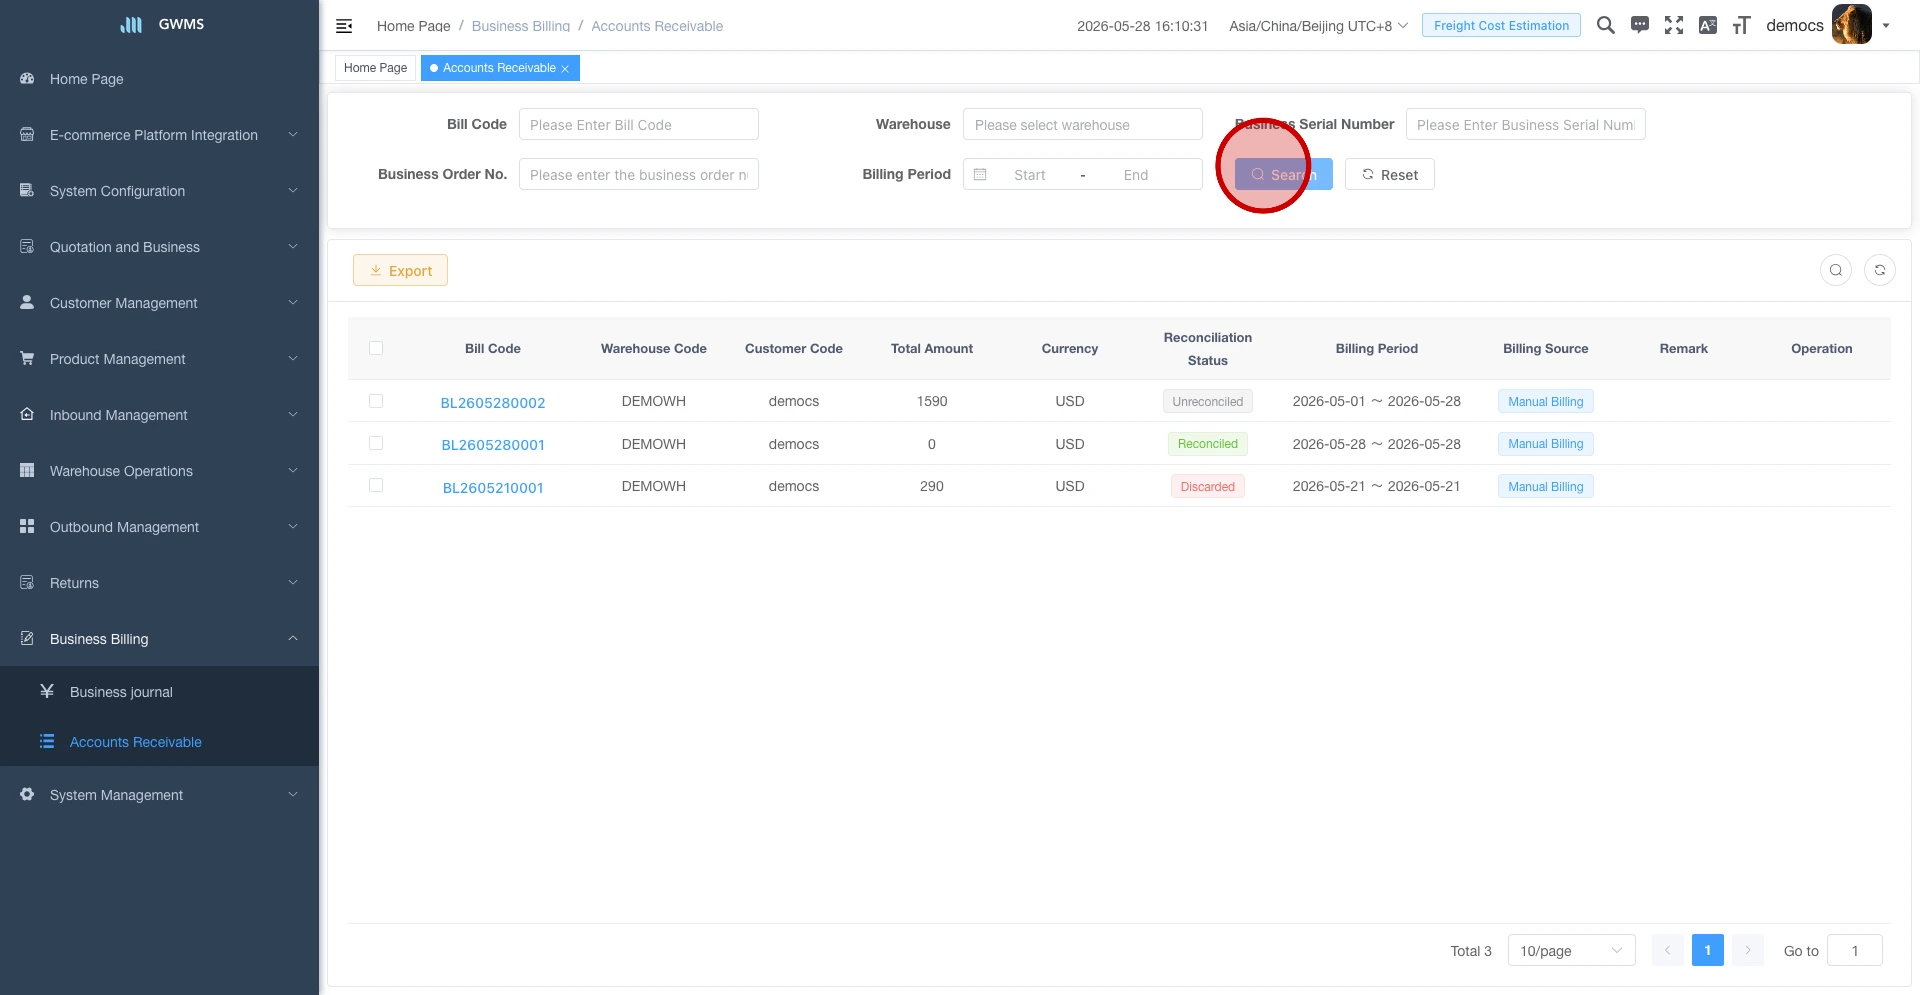This screenshot has width=1920, height=995.
Task: Collapse the Business Billing menu chevron
Action: tap(293, 638)
